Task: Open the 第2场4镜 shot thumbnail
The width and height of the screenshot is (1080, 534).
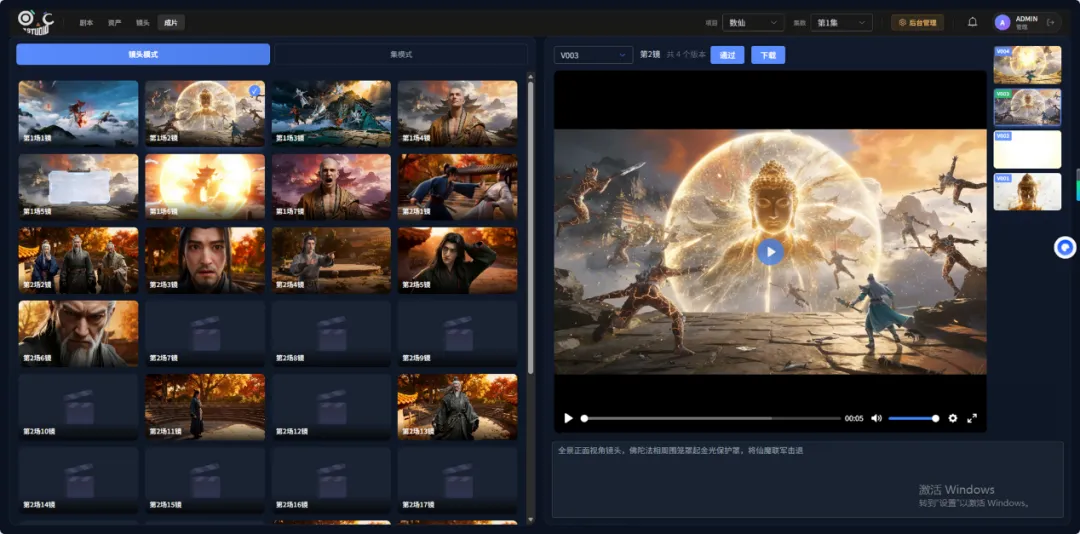Action: tap(331, 260)
